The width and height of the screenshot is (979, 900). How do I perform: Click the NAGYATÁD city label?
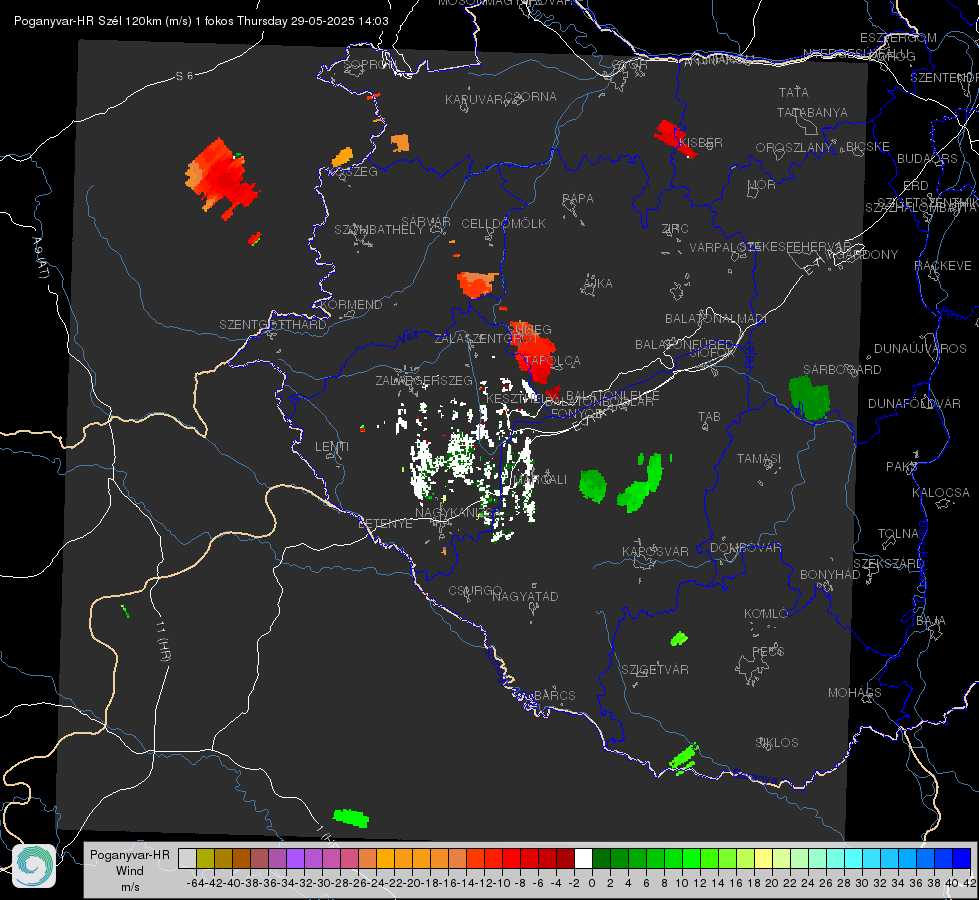pos(525,596)
